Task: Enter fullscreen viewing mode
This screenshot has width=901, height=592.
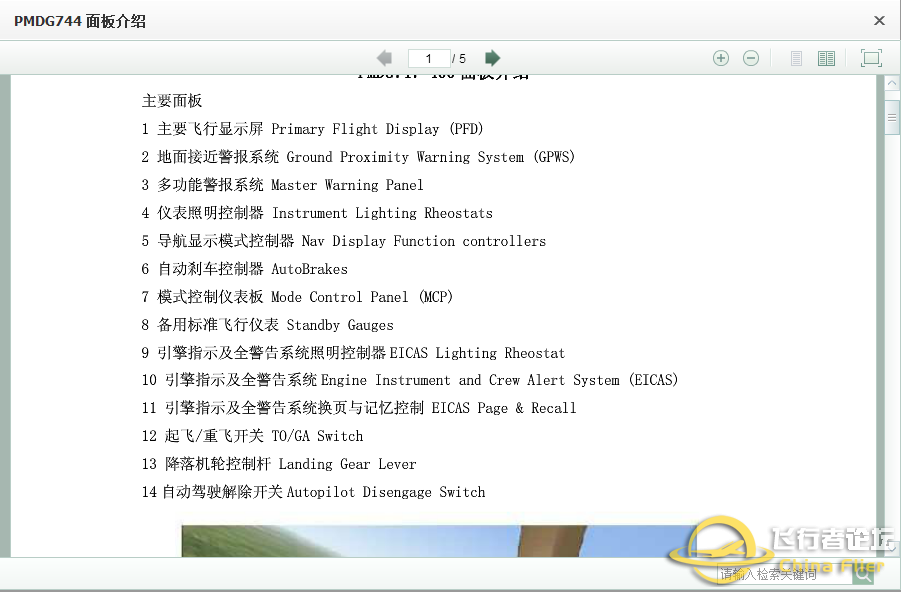Action: tap(871, 58)
